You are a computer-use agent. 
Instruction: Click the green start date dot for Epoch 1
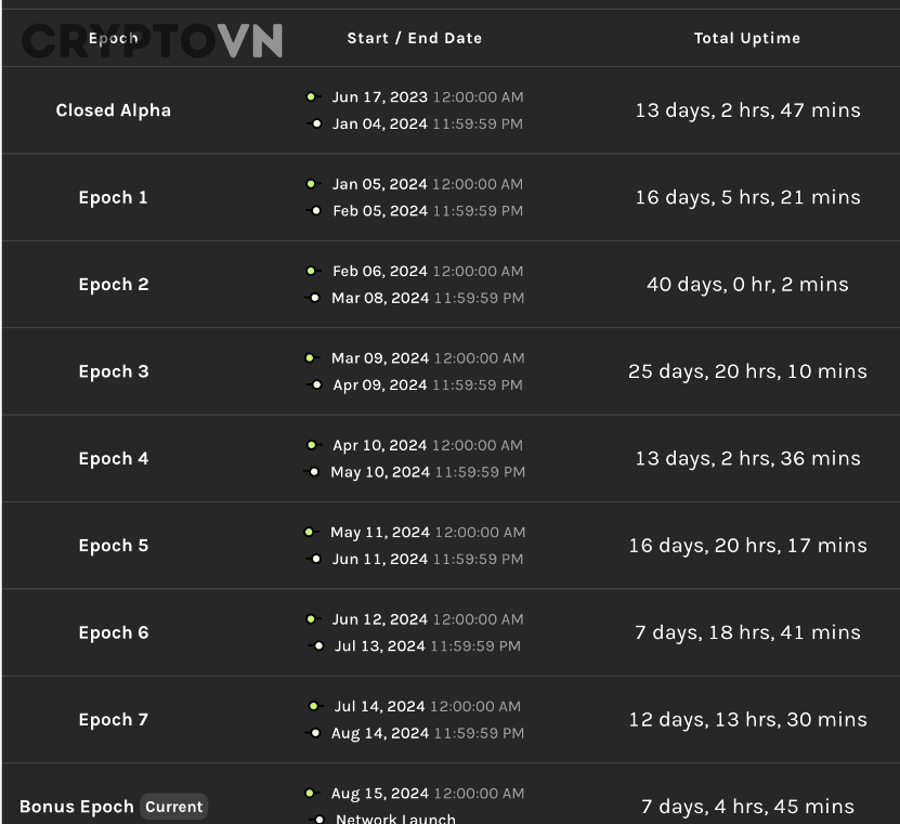point(313,184)
